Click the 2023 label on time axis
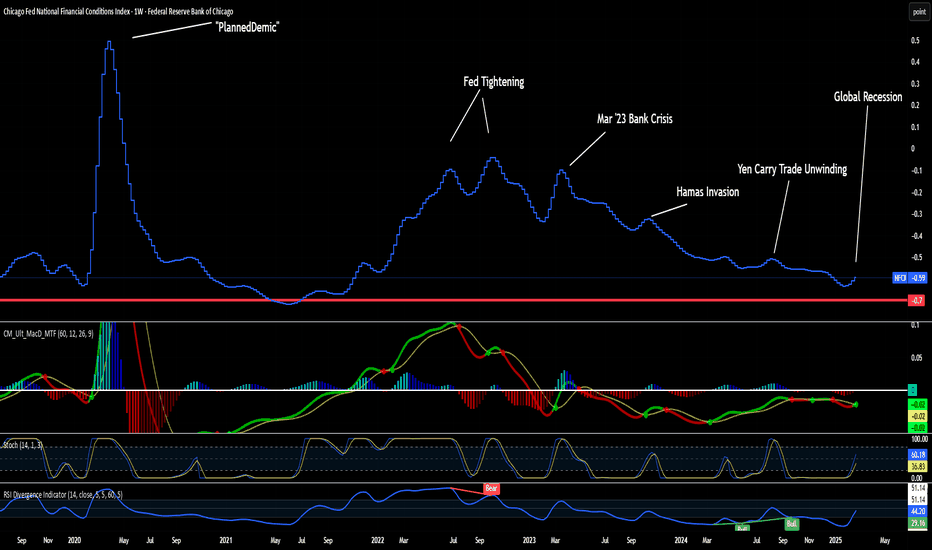The image size is (932, 550). click(529, 540)
